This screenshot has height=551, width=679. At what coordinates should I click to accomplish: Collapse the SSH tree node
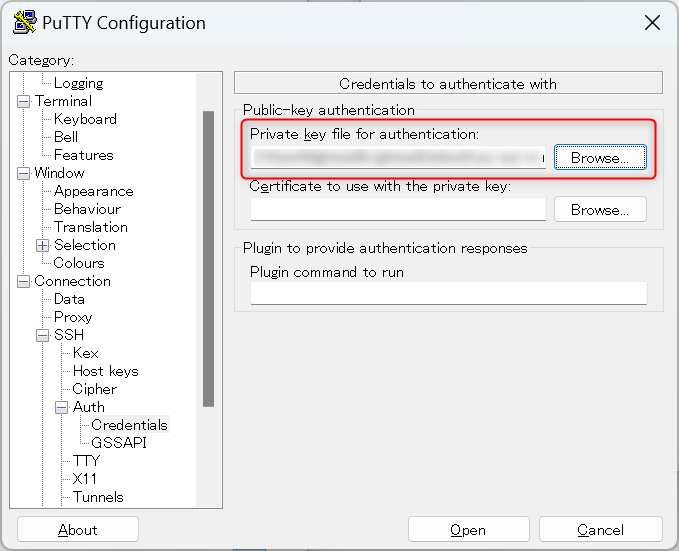click(42, 335)
